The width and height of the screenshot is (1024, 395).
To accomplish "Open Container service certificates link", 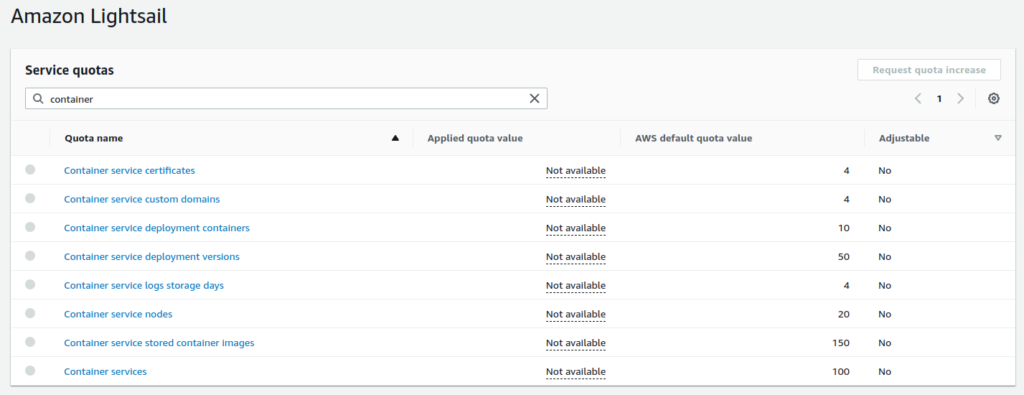I will coord(129,170).
